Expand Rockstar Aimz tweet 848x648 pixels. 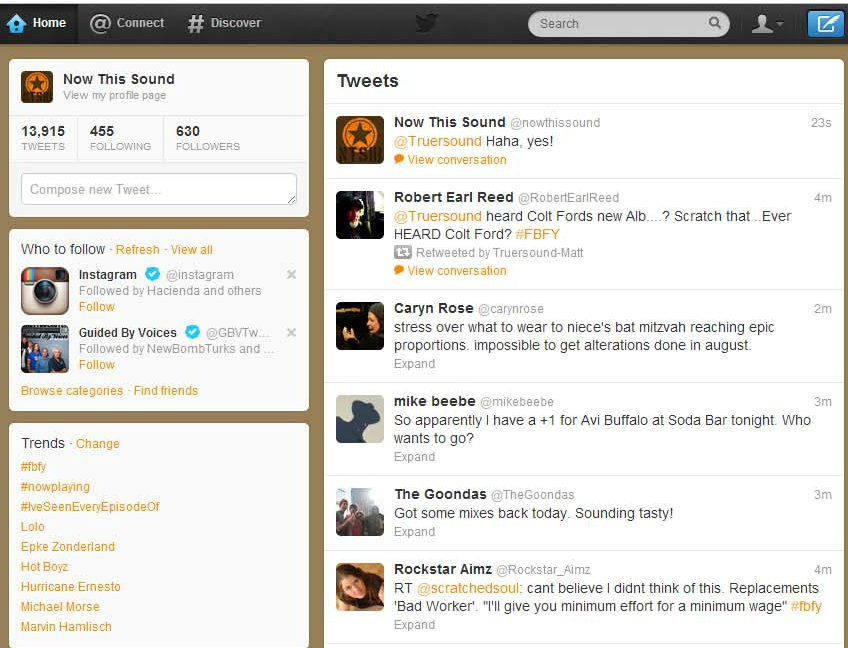click(414, 625)
